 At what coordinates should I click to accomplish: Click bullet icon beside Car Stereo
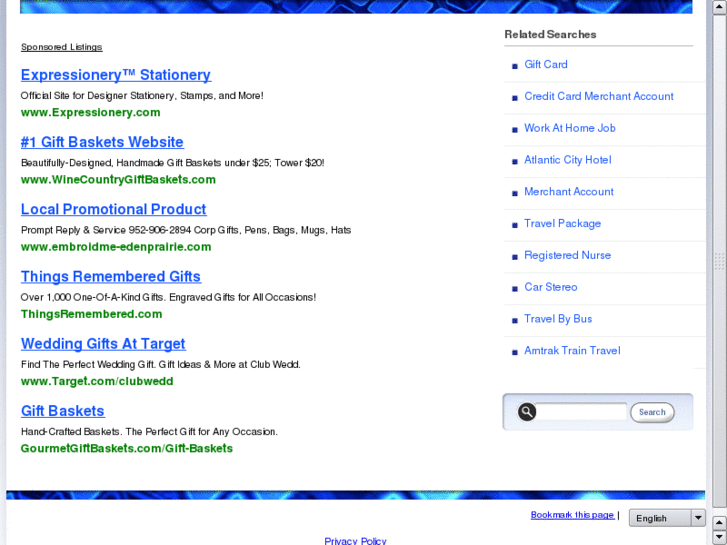(x=515, y=289)
